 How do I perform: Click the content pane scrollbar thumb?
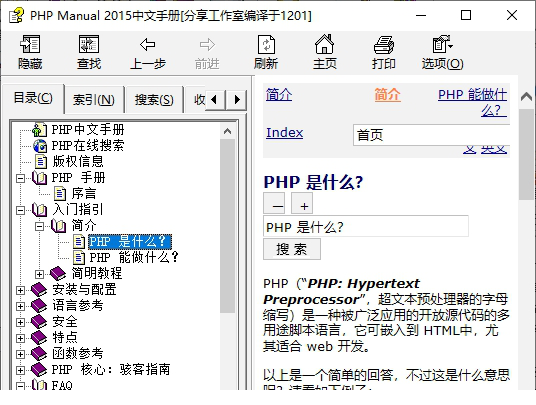pyautogui.click(x=526, y=154)
